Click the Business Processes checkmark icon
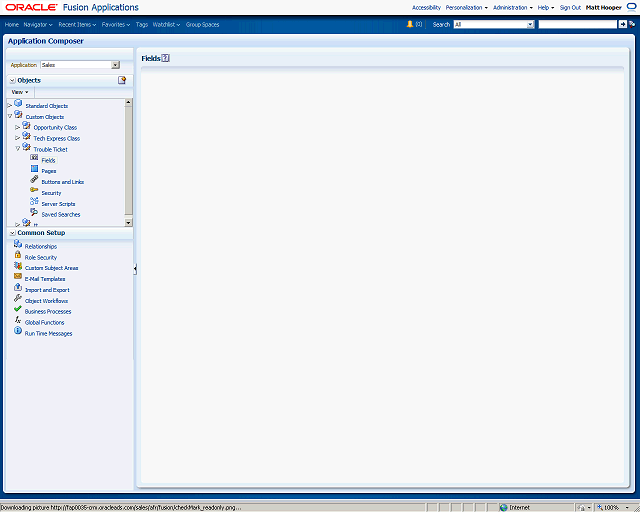Screen dimensions: 640x512 pyautogui.click(x=18, y=309)
